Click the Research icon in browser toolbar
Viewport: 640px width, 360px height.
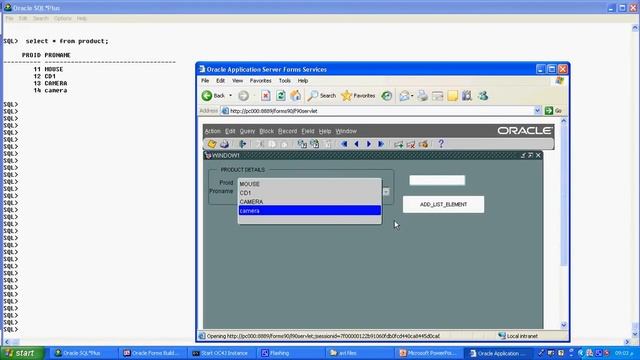click(467, 96)
